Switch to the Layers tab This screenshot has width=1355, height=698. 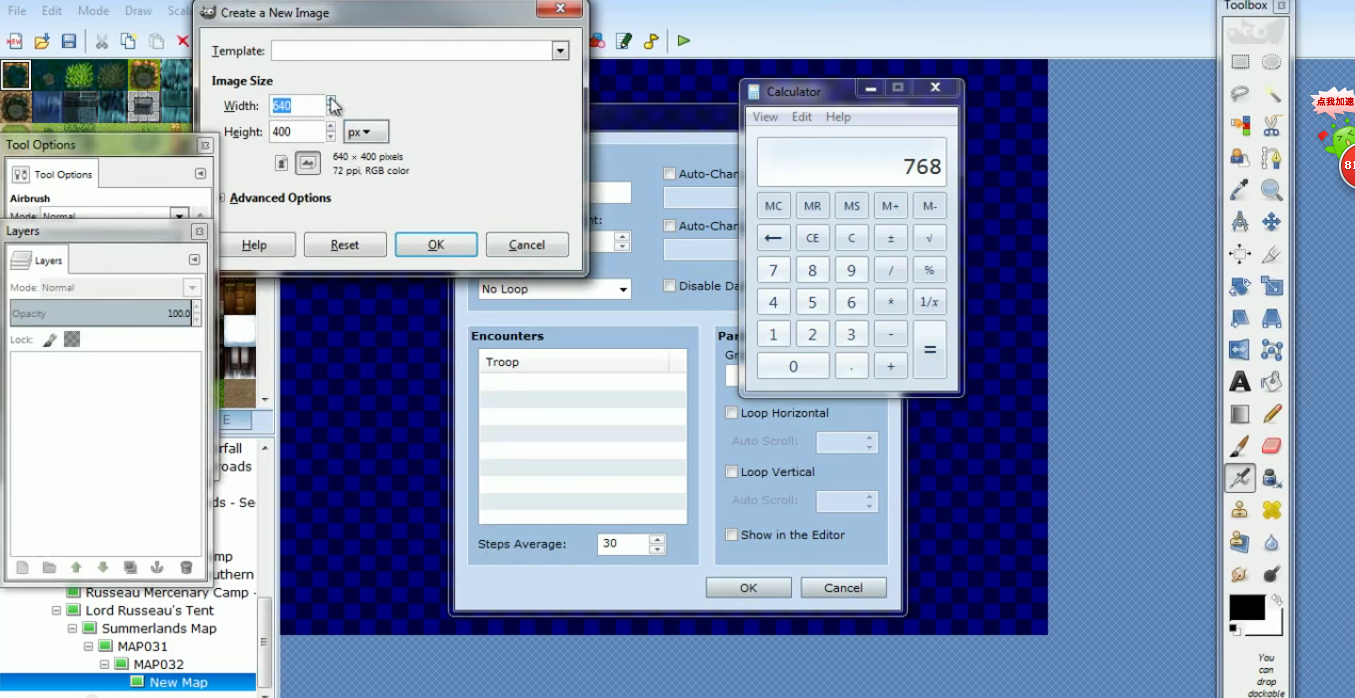coord(38,260)
